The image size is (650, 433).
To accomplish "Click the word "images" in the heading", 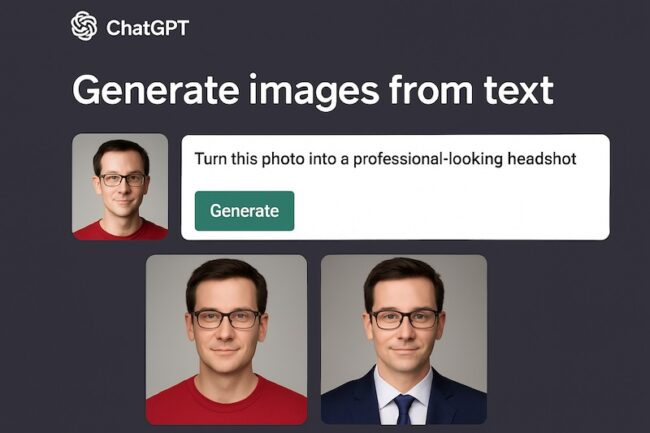I will click(313, 92).
